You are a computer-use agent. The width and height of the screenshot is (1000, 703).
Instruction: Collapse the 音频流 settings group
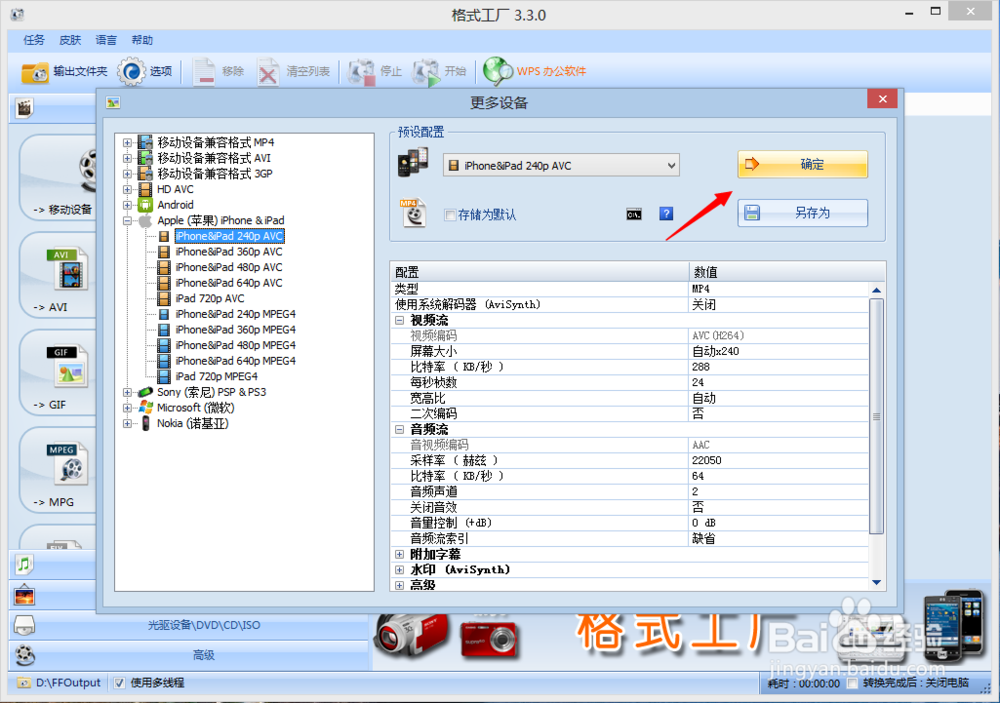399,429
